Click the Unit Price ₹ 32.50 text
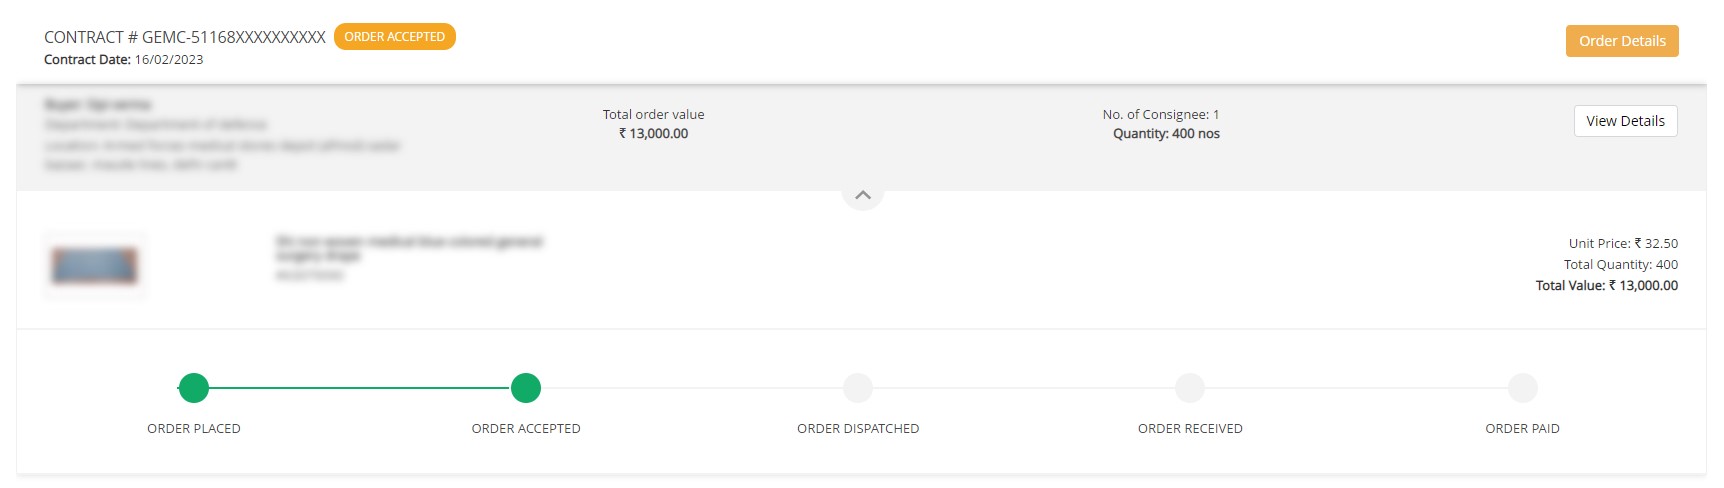 pos(1623,244)
